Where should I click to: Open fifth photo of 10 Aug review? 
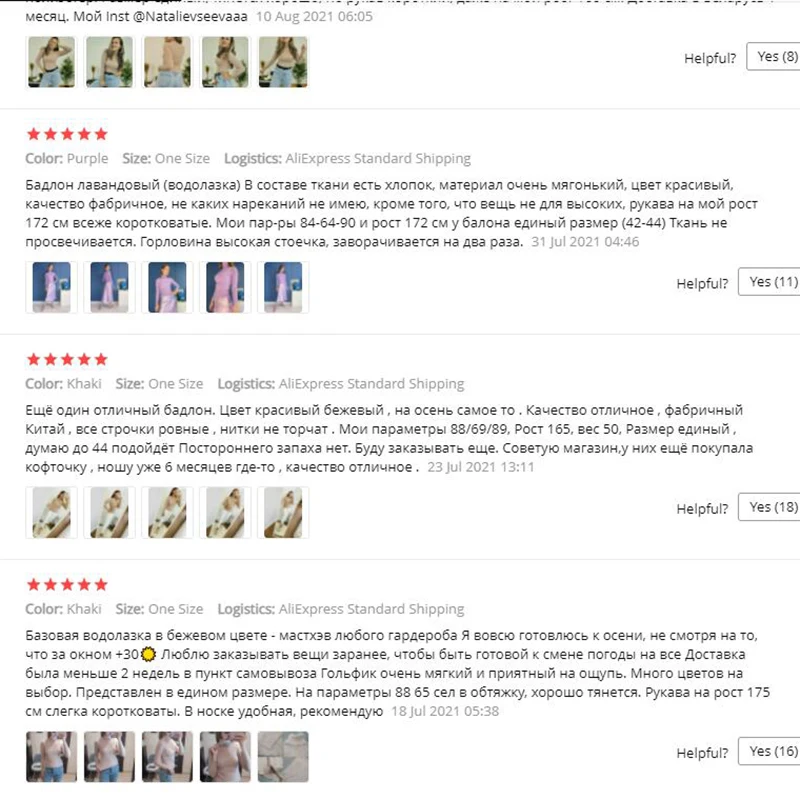pyautogui.click(x=283, y=62)
